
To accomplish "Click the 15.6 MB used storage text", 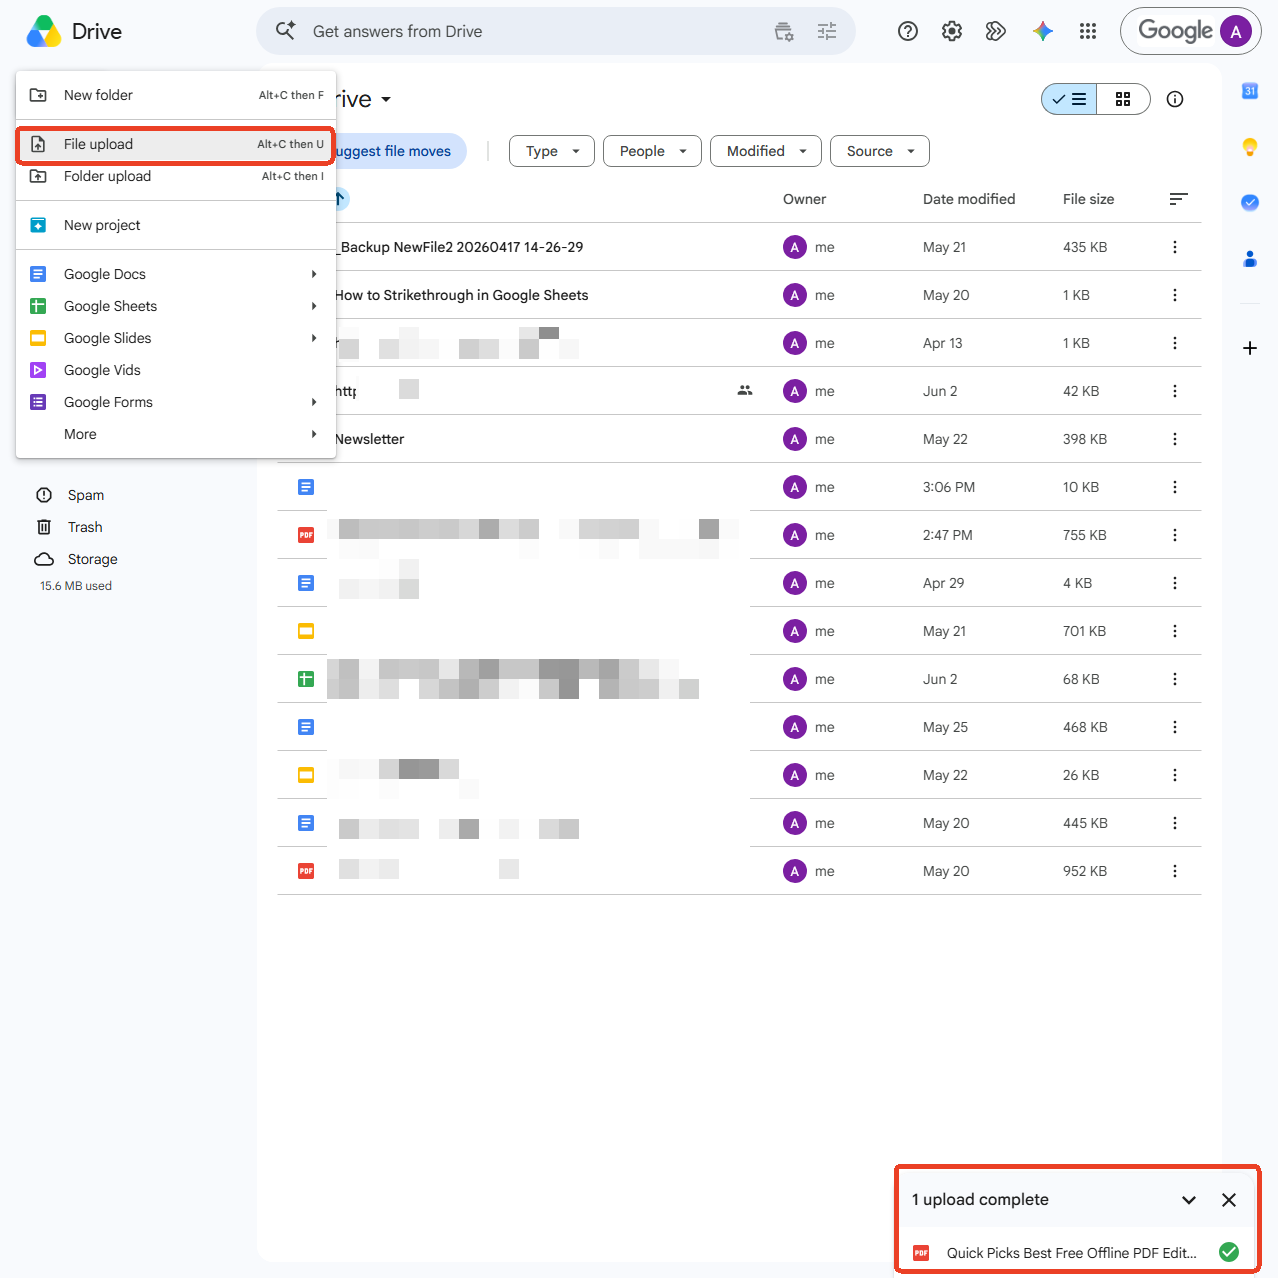I will coord(76,586).
